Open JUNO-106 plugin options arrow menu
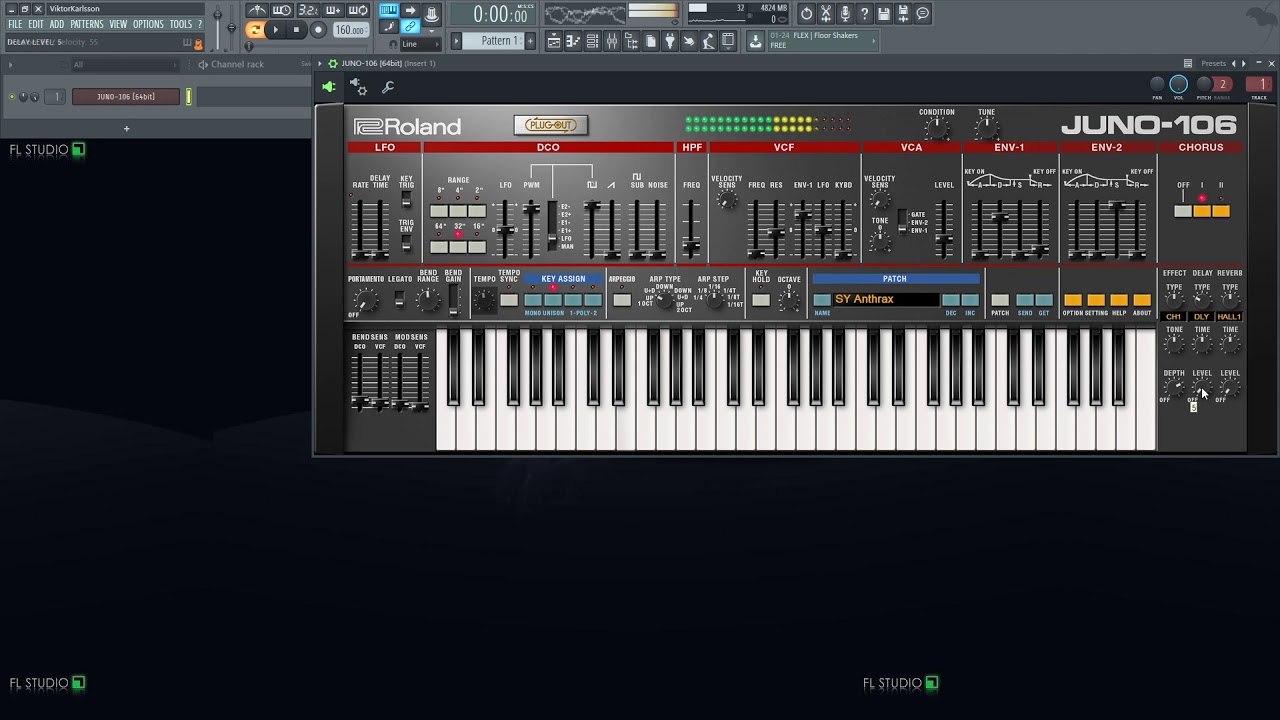The image size is (1280, 720). (x=320, y=63)
